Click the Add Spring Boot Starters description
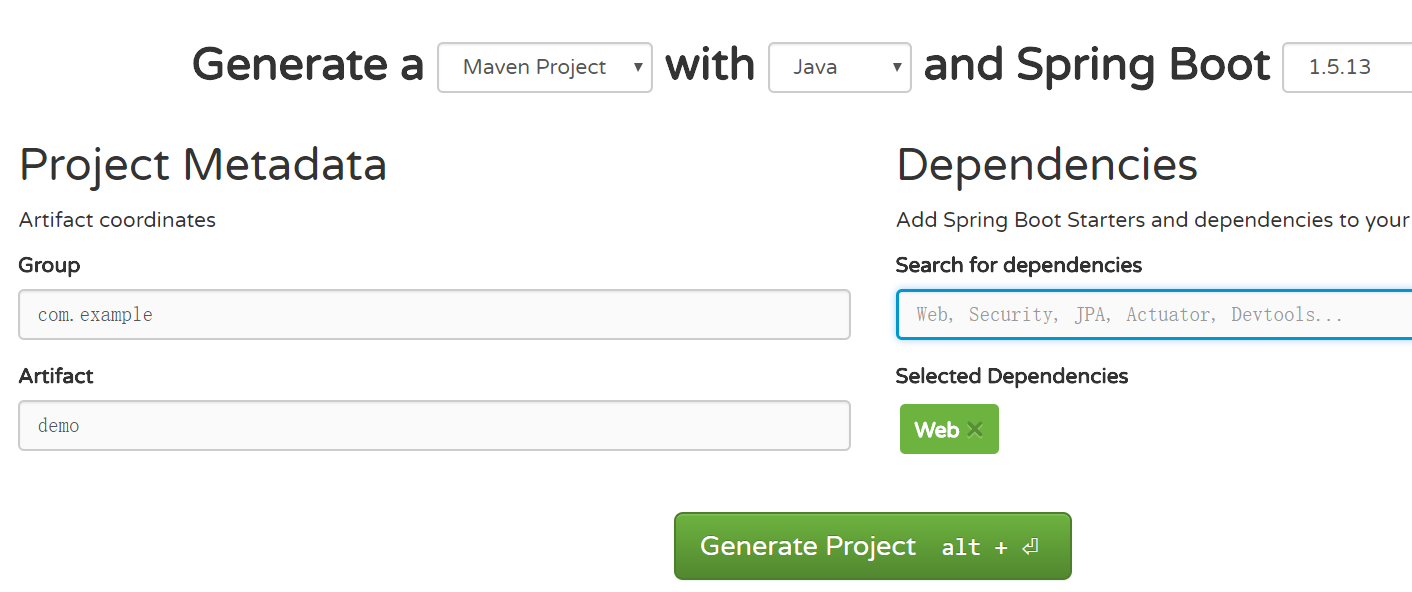1412x592 pixels. 1154,220
